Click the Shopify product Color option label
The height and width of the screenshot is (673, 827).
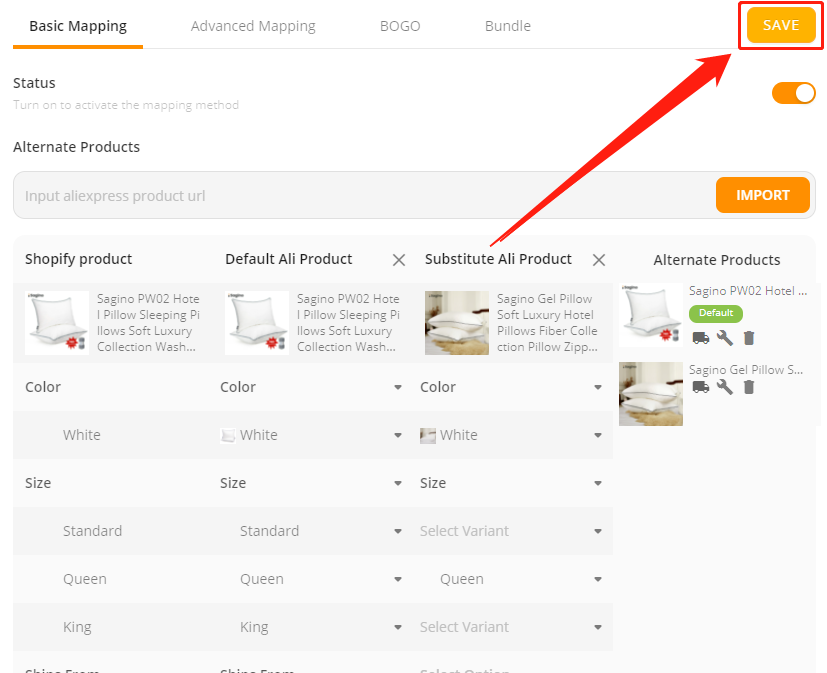(43, 387)
